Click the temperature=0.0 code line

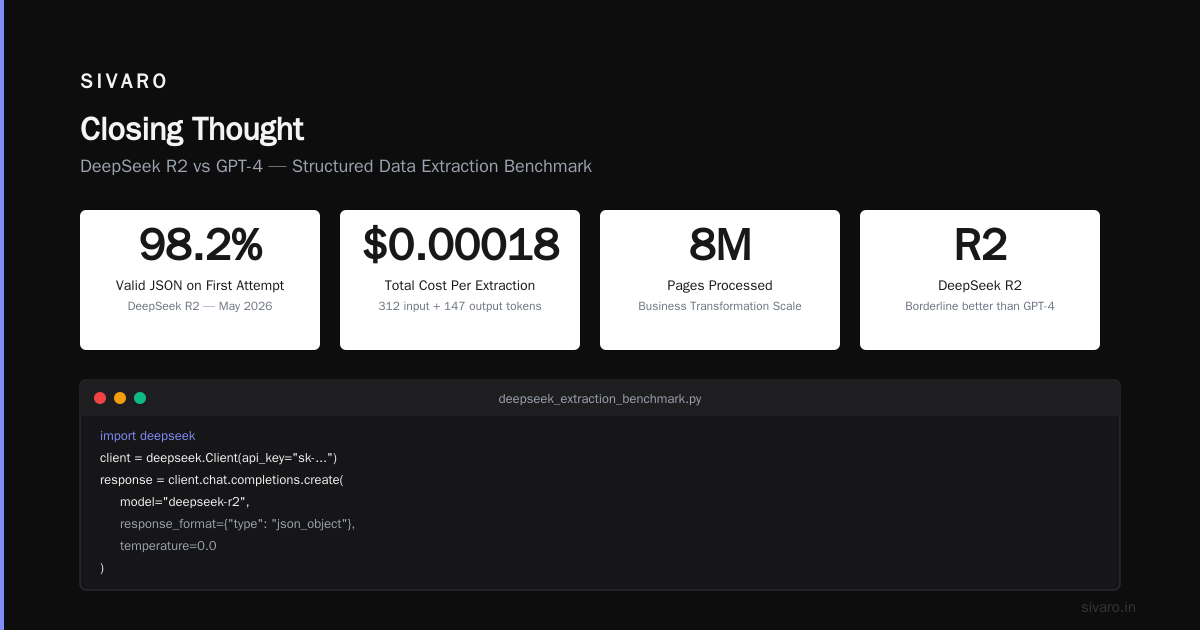click(168, 546)
